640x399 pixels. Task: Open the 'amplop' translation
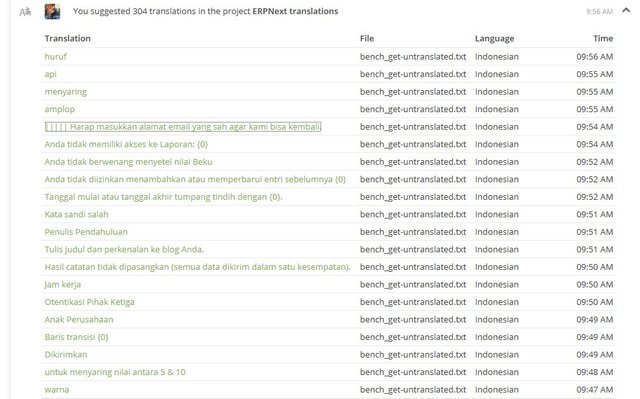point(60,109)
